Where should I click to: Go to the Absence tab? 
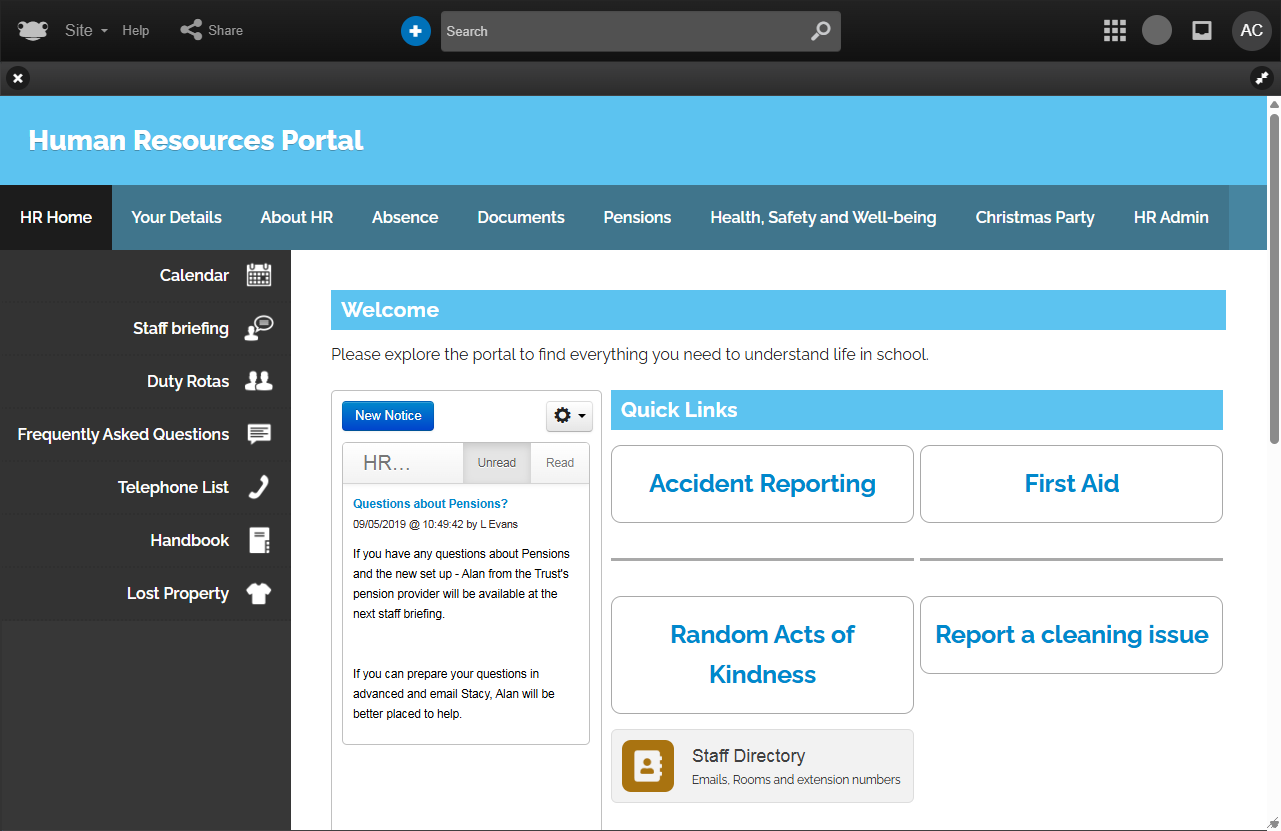click(405, 217)
